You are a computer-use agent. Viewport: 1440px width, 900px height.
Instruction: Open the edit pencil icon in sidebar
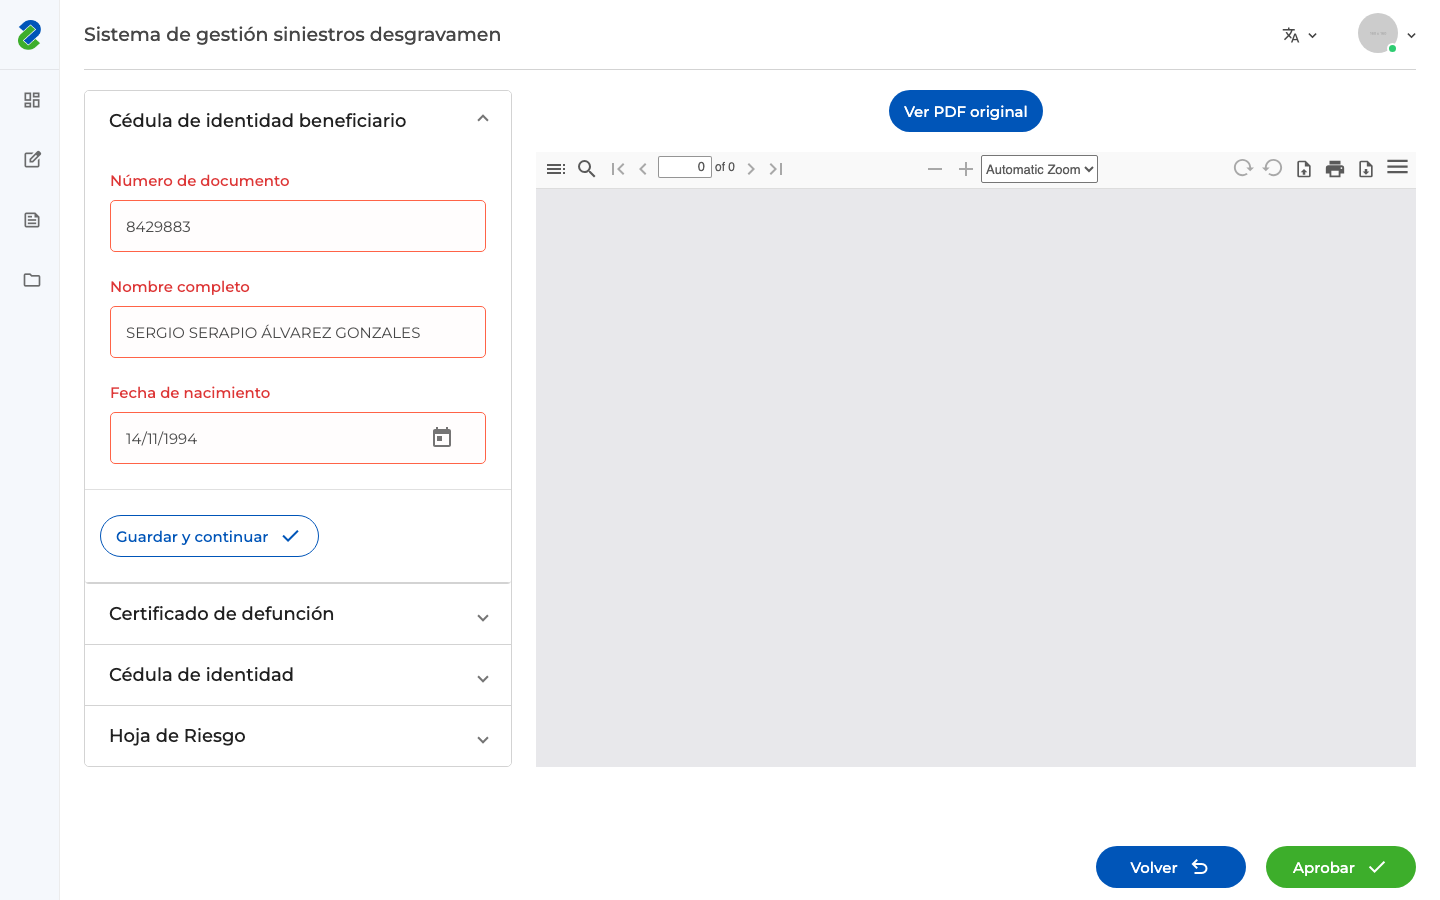point(32,160)
